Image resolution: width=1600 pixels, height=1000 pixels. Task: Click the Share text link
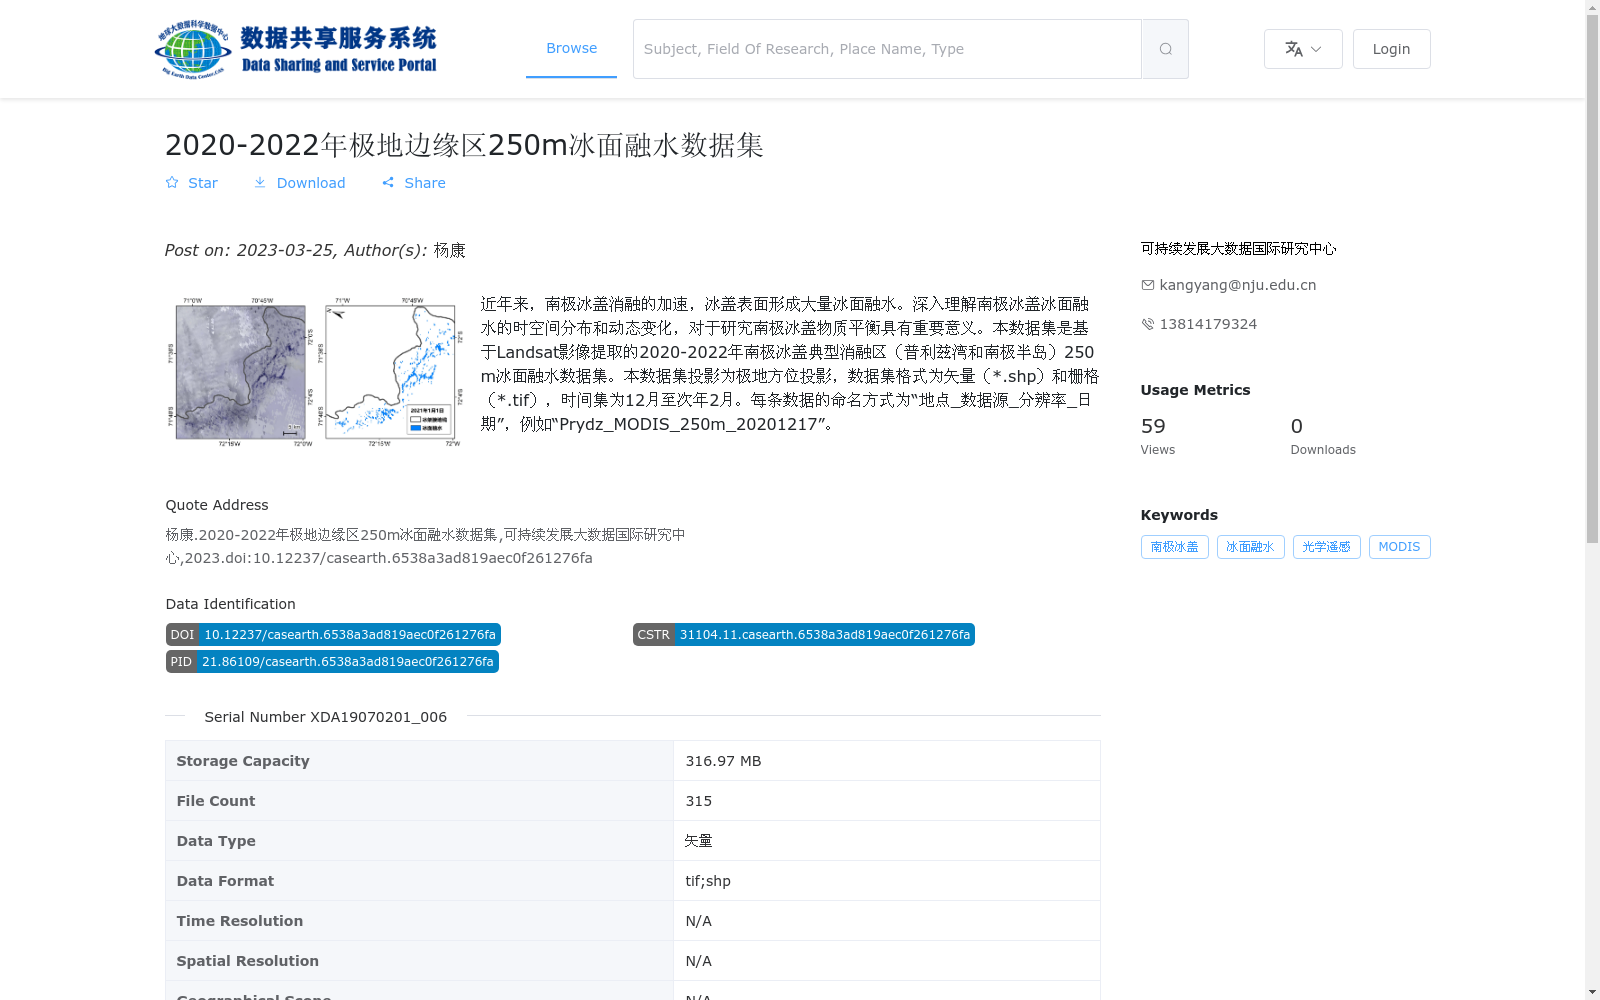[425, 183]
